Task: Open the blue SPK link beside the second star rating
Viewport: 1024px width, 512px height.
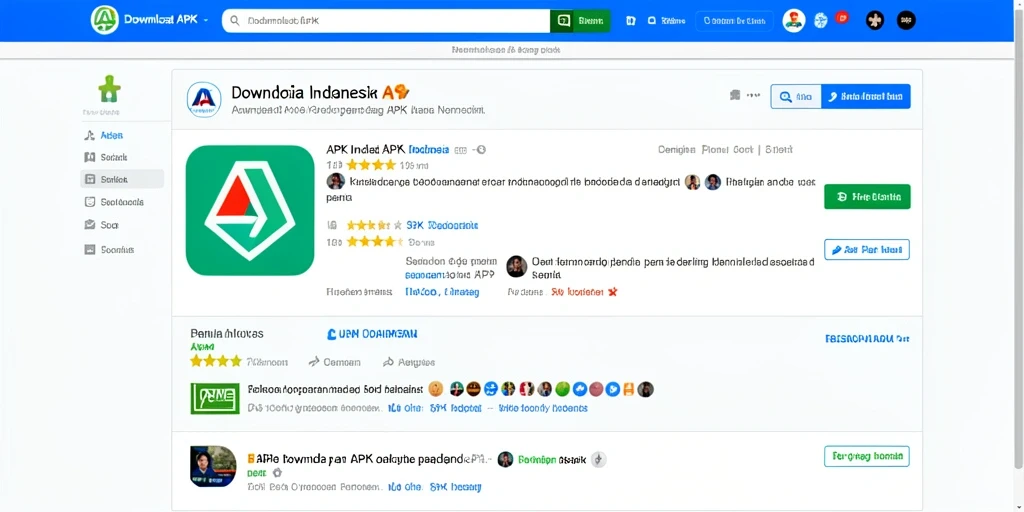Action: (442, 225)
